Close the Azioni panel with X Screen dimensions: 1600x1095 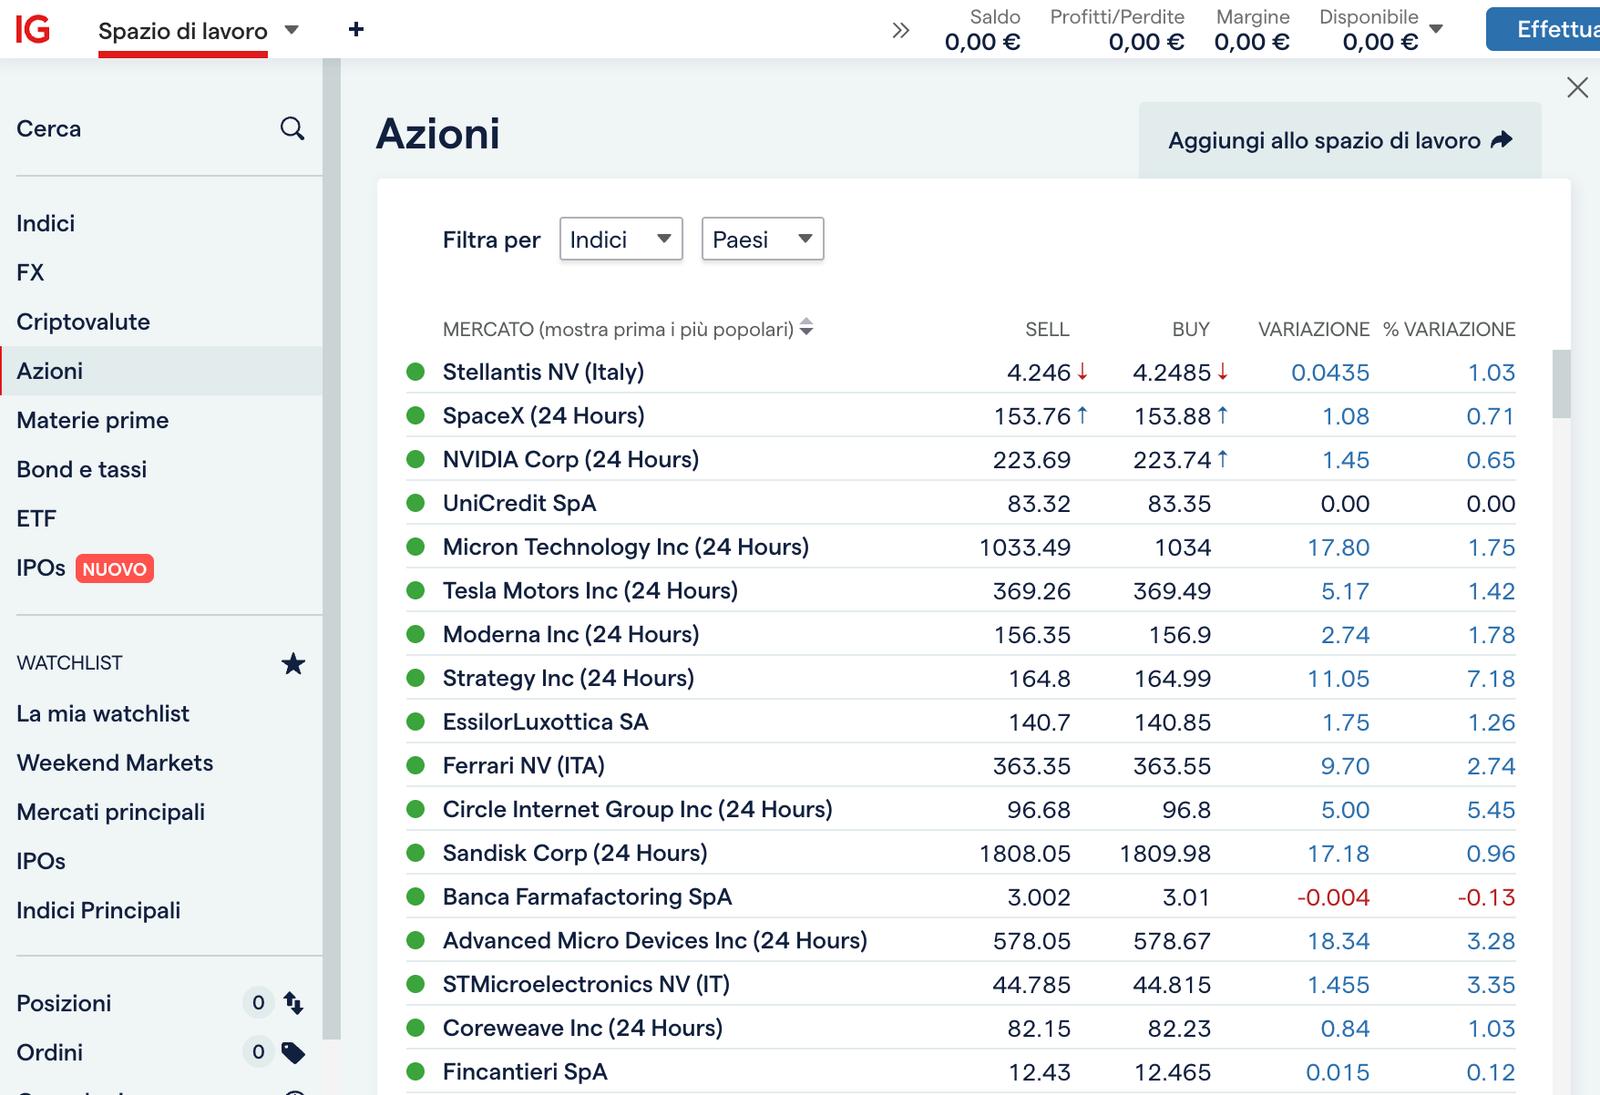coord(1578,87)
